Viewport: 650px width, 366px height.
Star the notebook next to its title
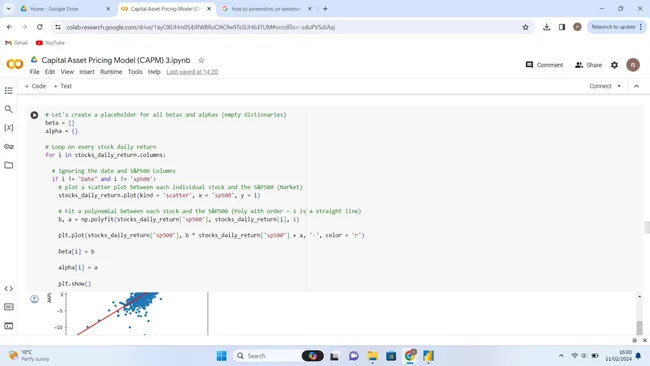click(201, 60)
